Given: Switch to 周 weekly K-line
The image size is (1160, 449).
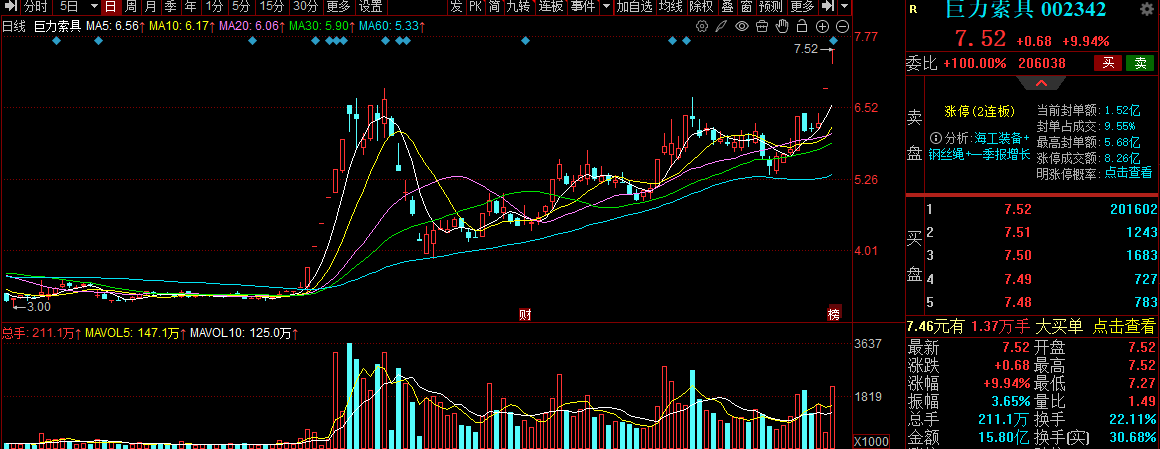Looking at the screenshot, I should (x=130, y=7).
